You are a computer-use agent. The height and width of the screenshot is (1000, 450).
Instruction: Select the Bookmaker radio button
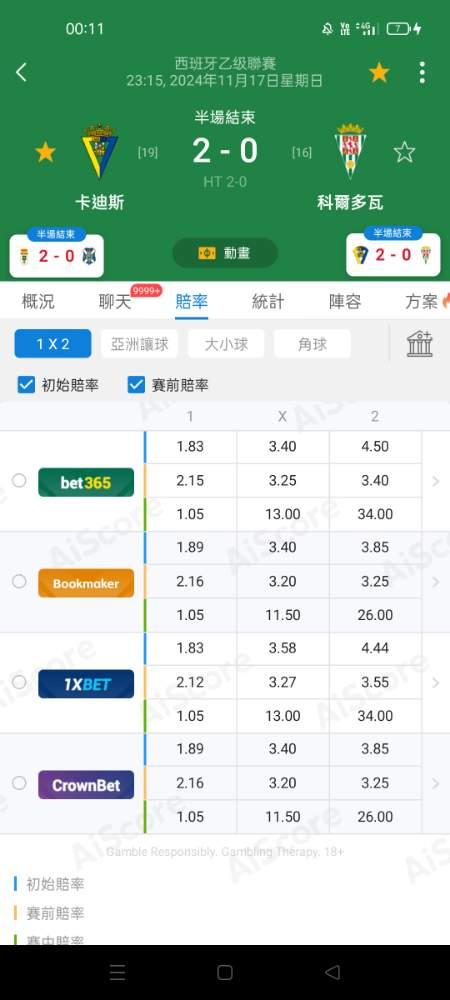pyautogui.click(x=19, y=581)
